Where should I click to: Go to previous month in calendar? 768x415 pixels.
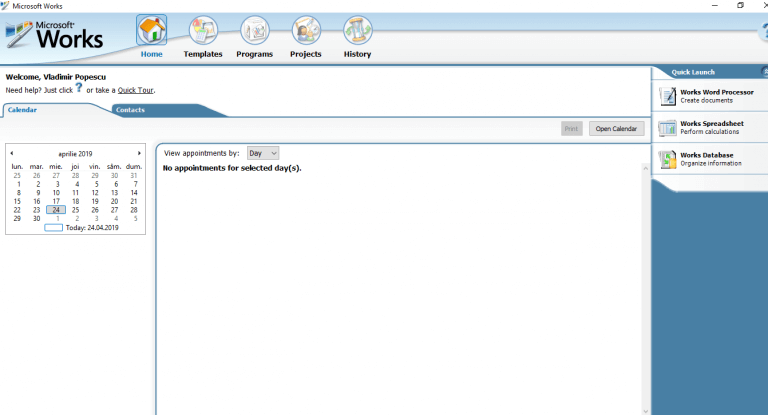point(12,153)
